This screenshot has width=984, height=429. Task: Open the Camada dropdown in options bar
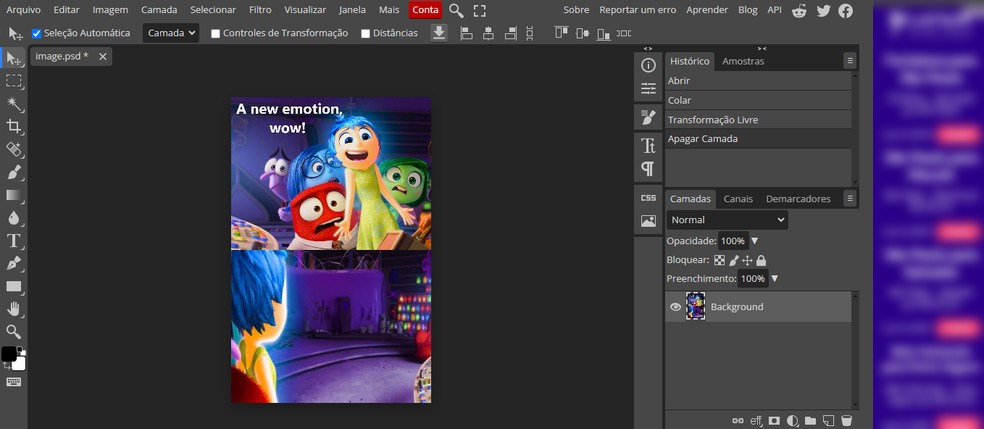click(x=171, y=33)
